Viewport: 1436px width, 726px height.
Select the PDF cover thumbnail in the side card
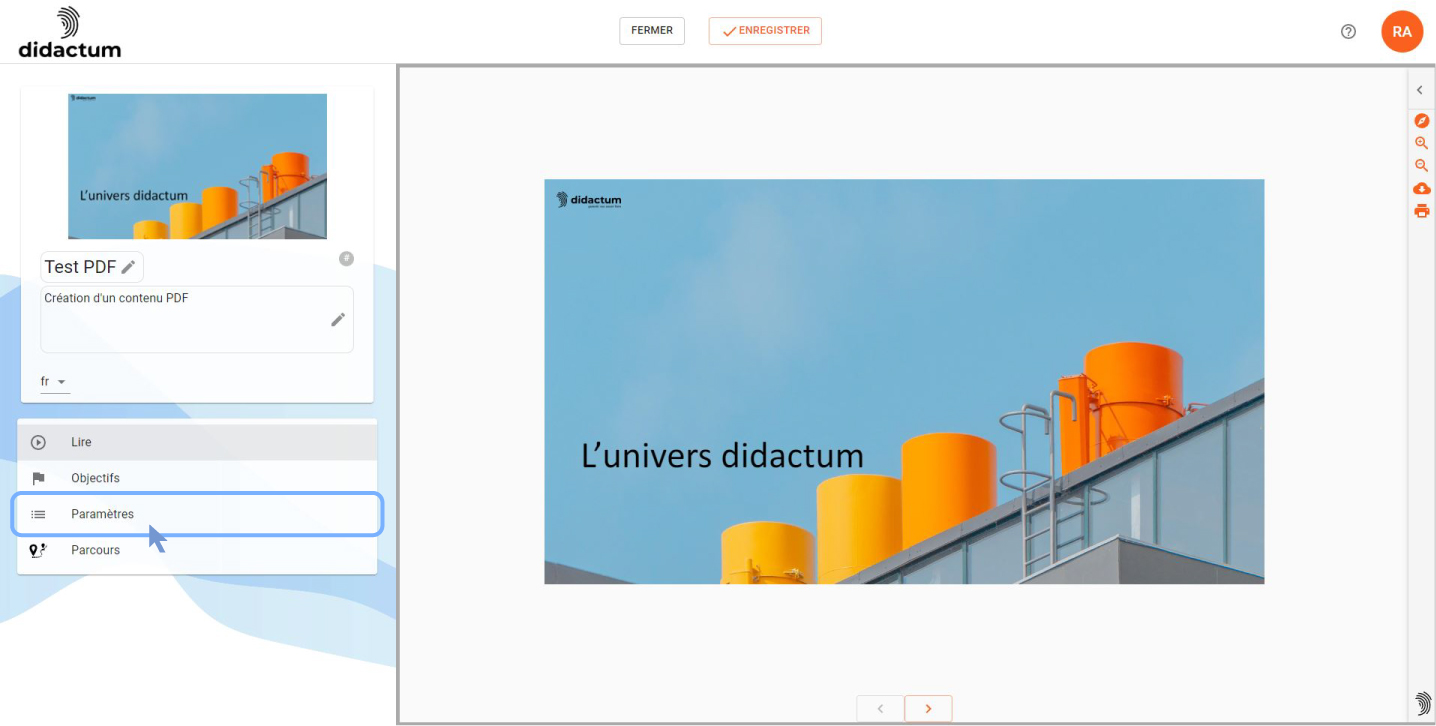(x=197, y=166)
